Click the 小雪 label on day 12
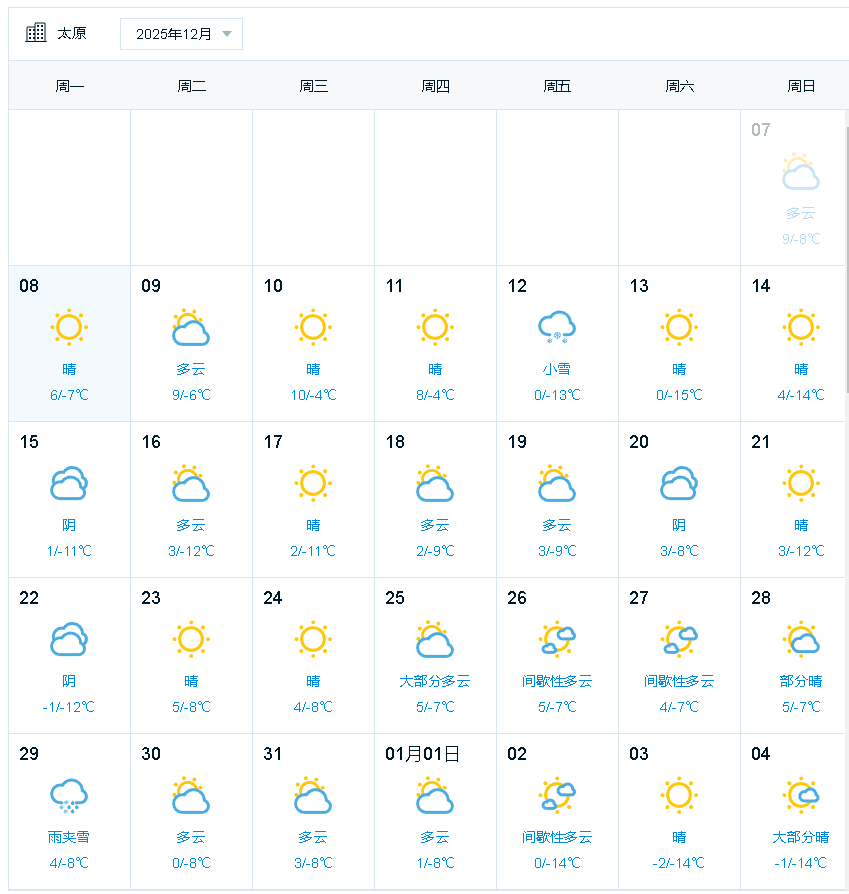Image resolution: width=849 pixels, height=894 pixels. click(x=557, y=369)
